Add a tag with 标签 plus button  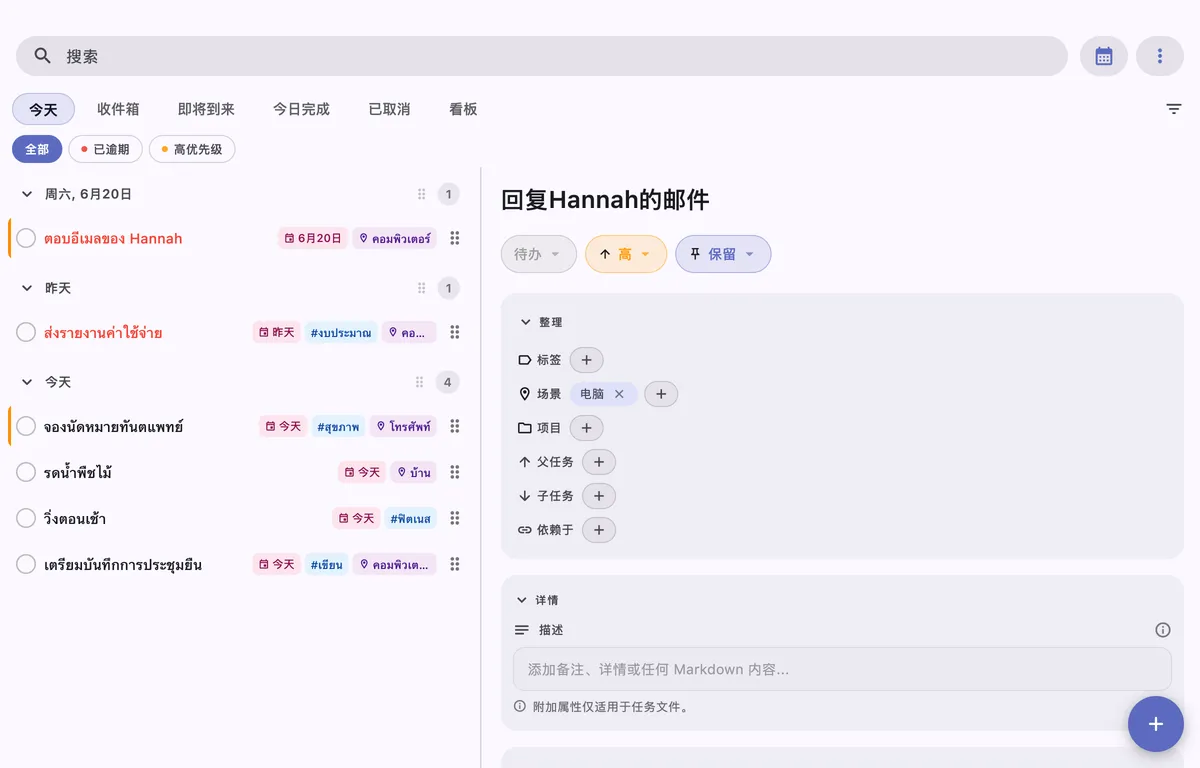pos(586,360)
